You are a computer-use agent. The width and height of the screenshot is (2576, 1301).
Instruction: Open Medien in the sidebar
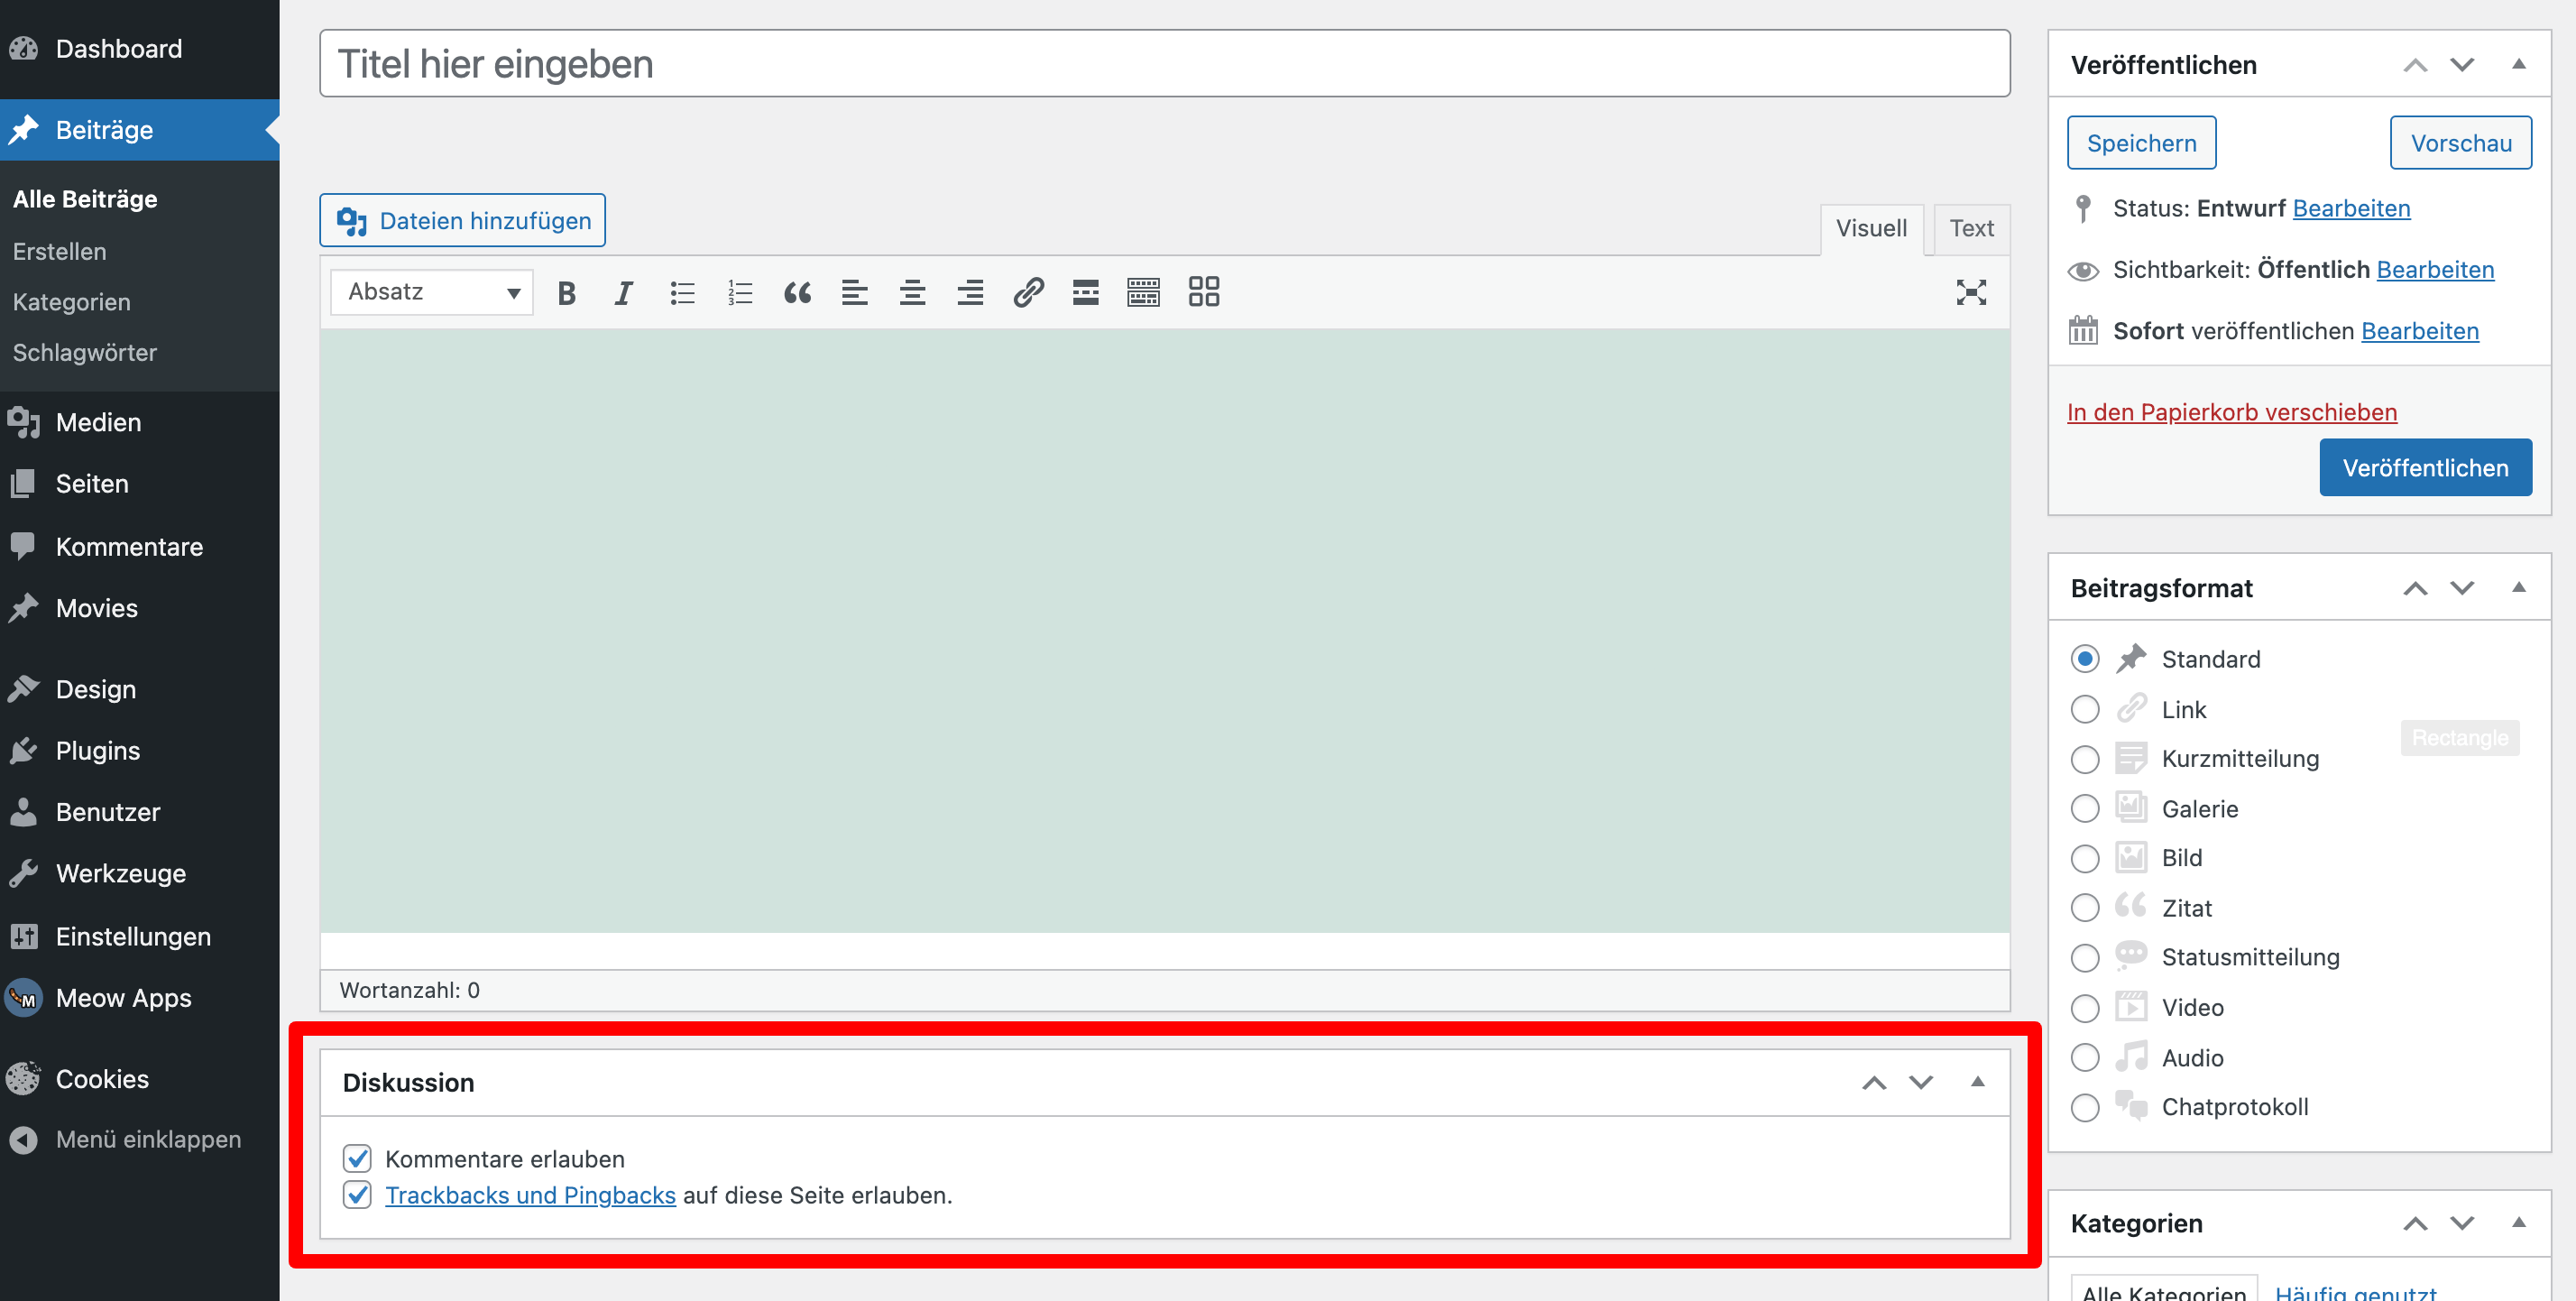99,421
